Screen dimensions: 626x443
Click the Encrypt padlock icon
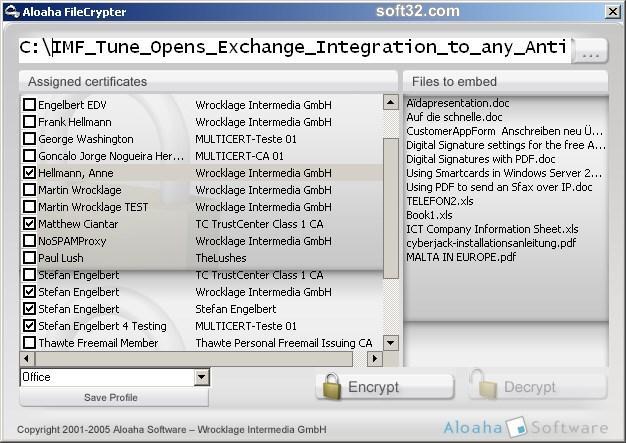point(332,386)
